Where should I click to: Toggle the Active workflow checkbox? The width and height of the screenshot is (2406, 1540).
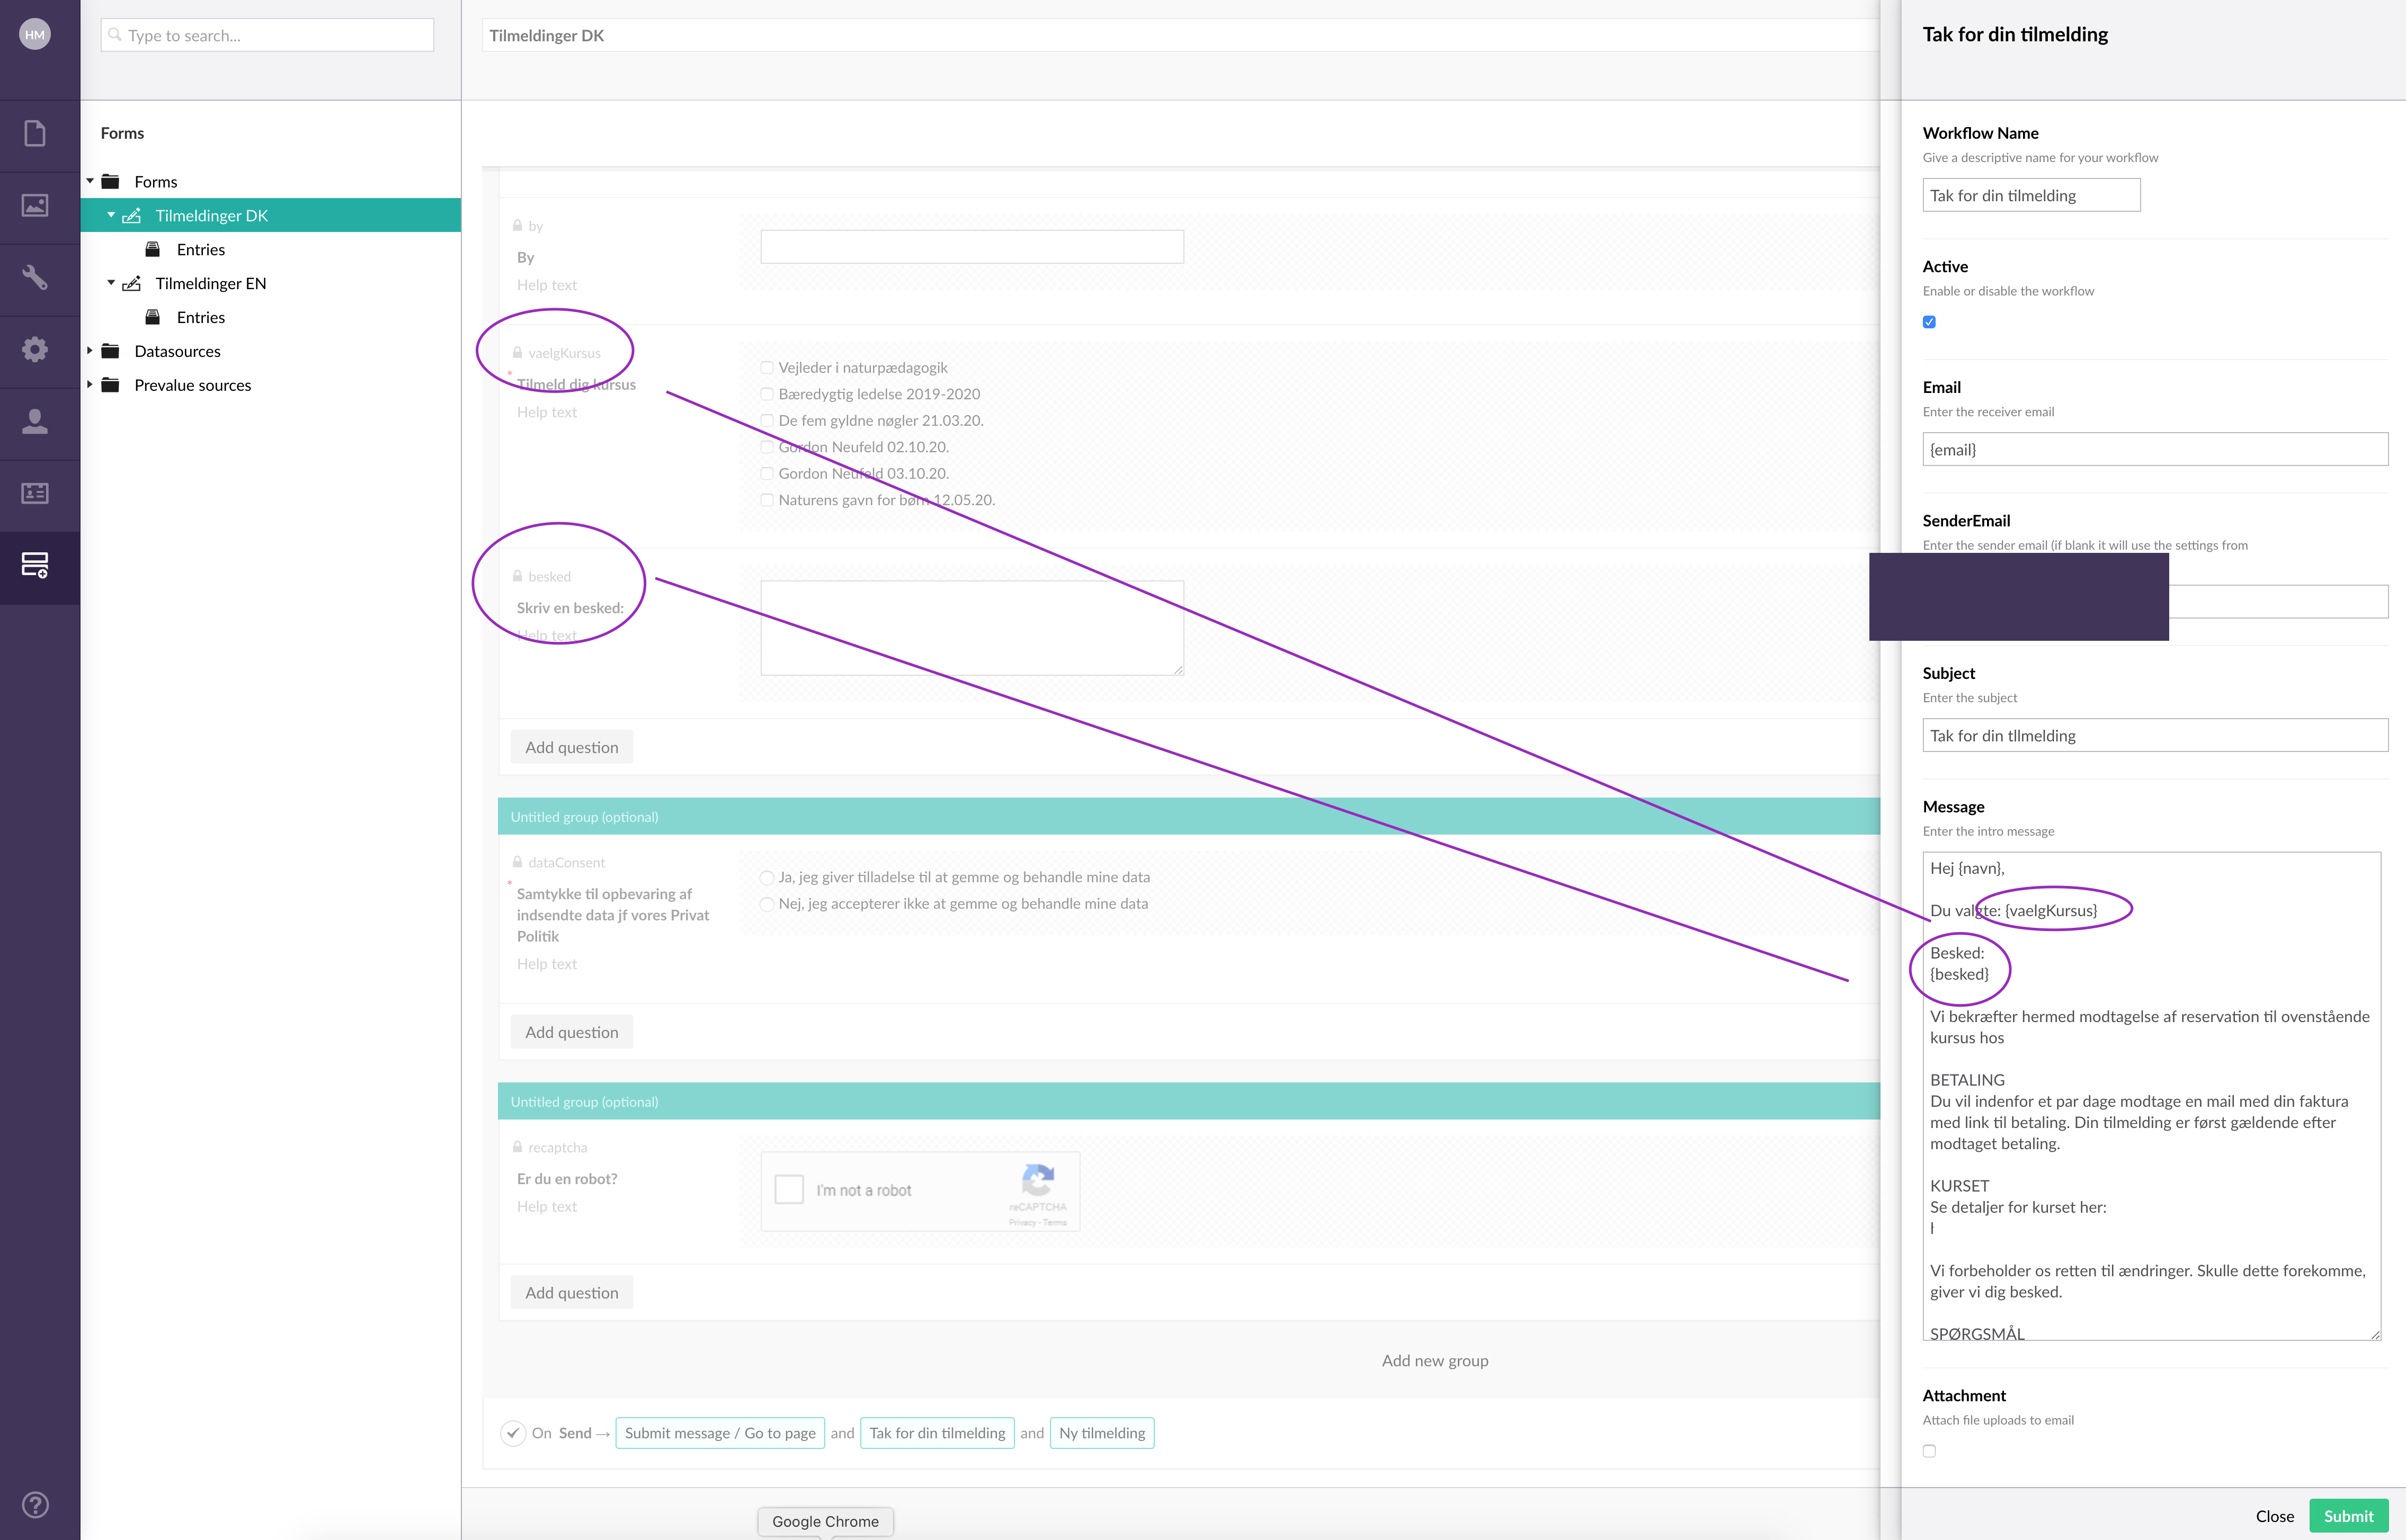1929,322
